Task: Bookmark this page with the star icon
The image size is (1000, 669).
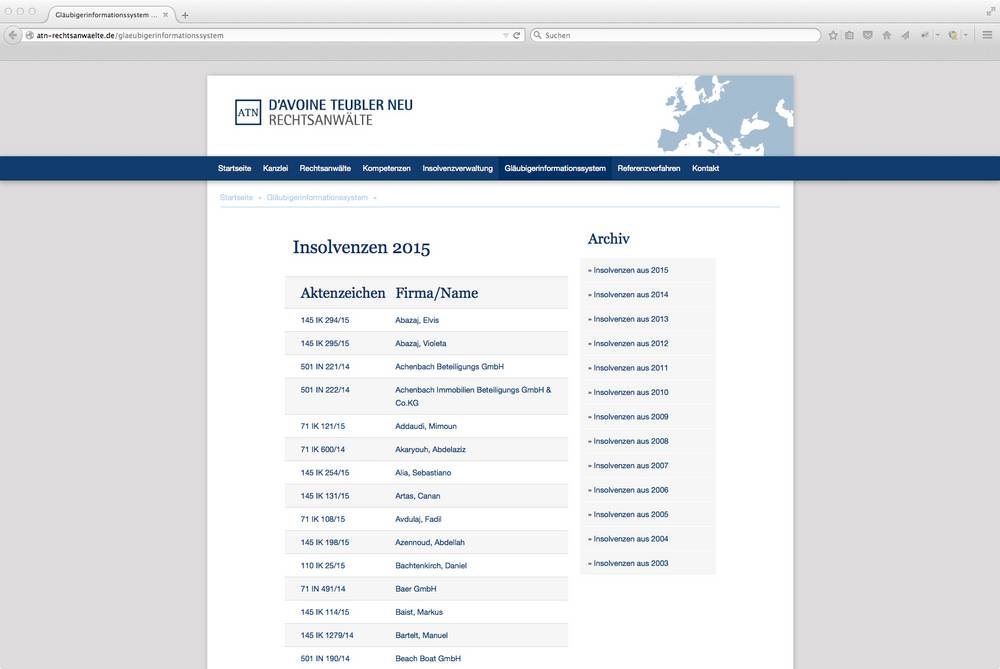Action: [833, 35]
